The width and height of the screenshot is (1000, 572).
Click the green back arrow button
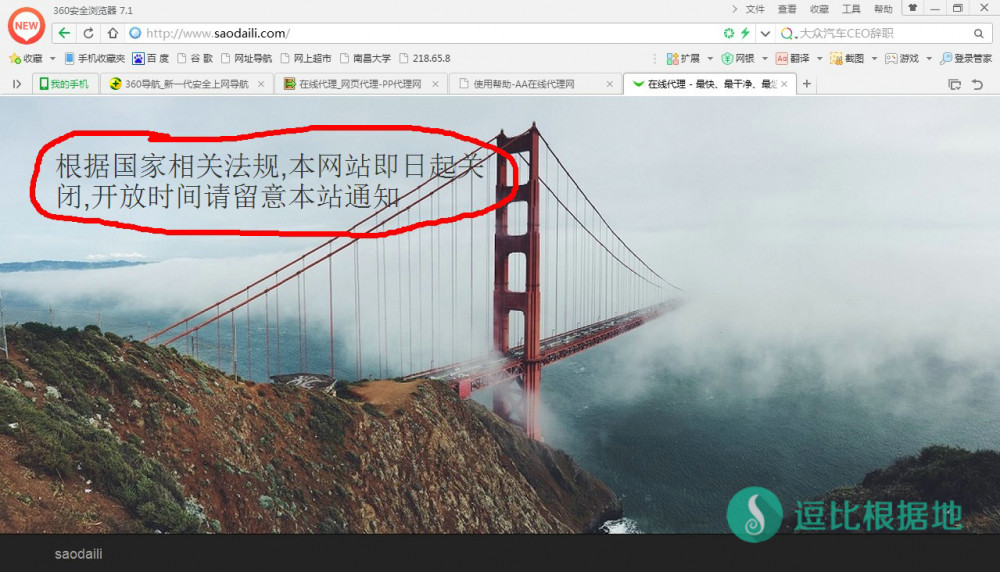click(64, 33)
